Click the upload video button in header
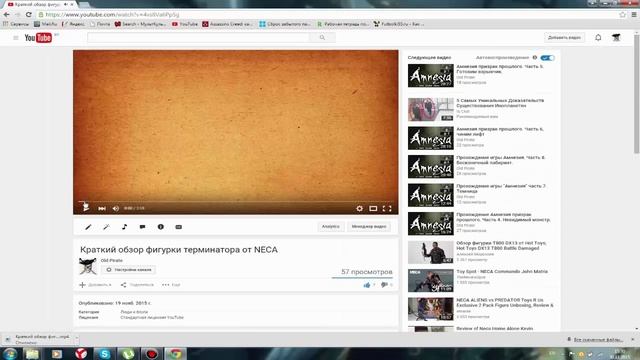The image size is (640, 360). tap(564, 38)
